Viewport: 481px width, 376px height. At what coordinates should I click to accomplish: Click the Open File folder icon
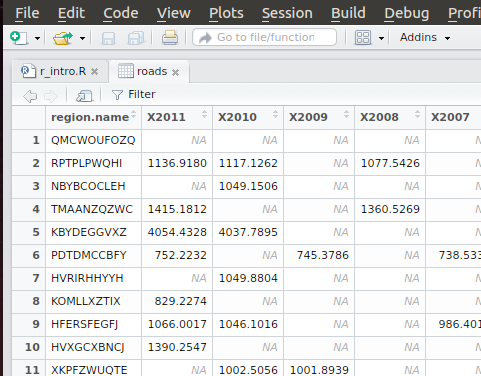pos(63,38)
